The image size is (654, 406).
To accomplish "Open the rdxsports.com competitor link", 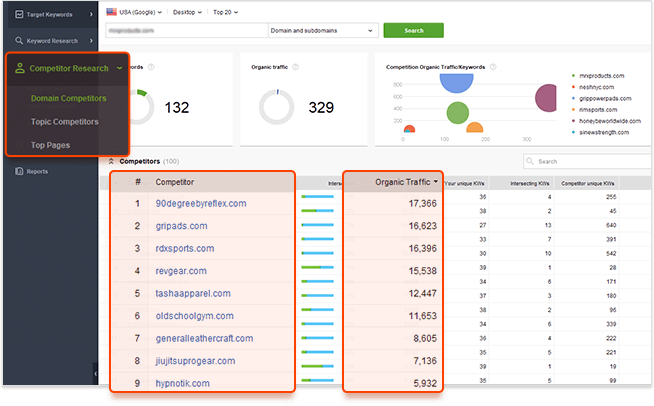I will click(185, 248).
